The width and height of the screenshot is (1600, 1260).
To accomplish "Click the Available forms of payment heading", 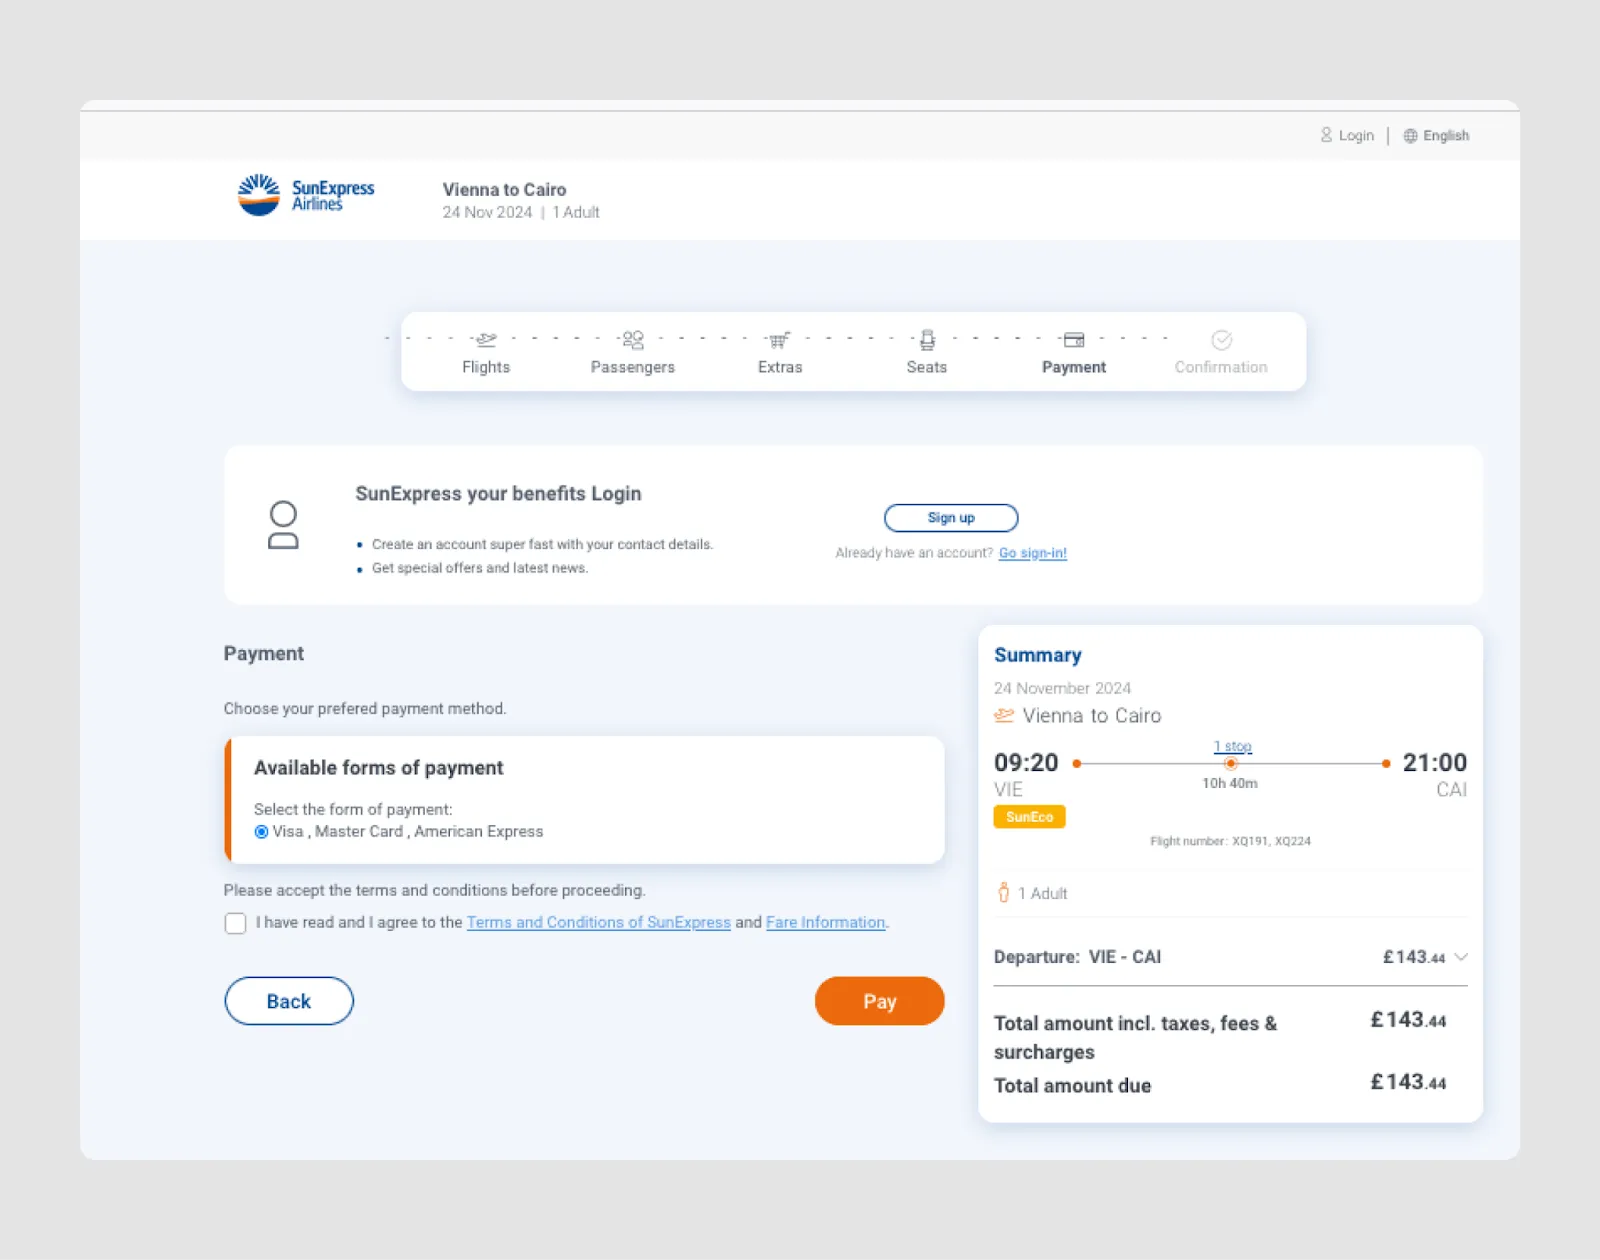I will click(379, 768).
